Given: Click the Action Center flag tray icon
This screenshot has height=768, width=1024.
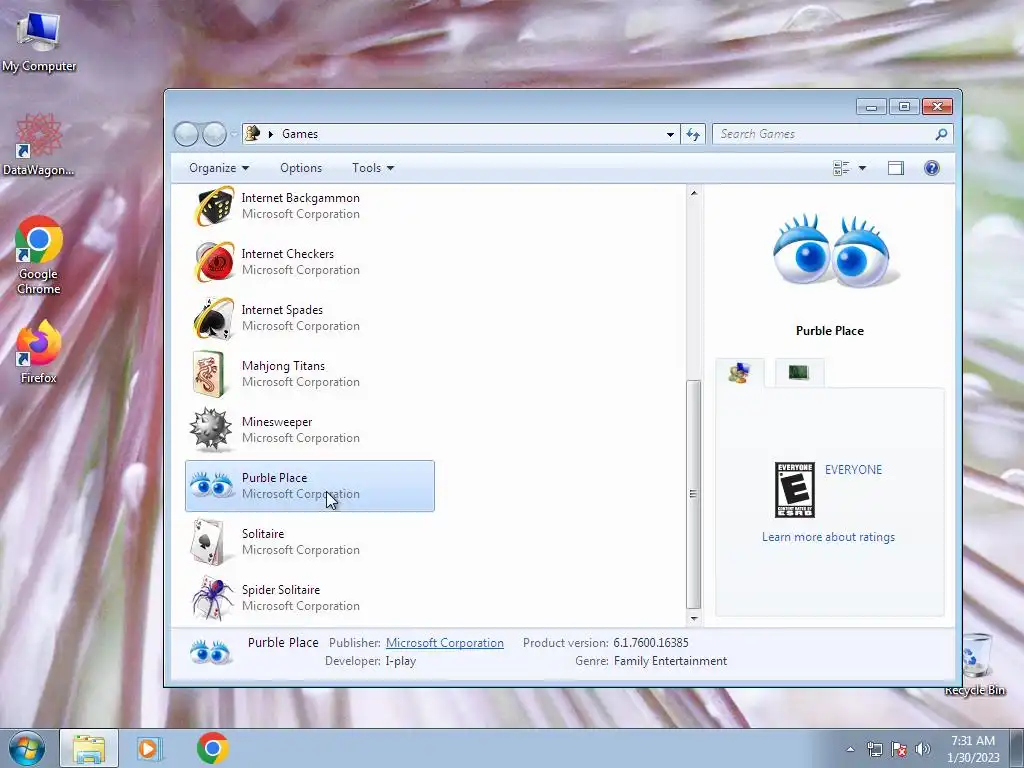Looking at the screenshot, I should click(899, 749).
